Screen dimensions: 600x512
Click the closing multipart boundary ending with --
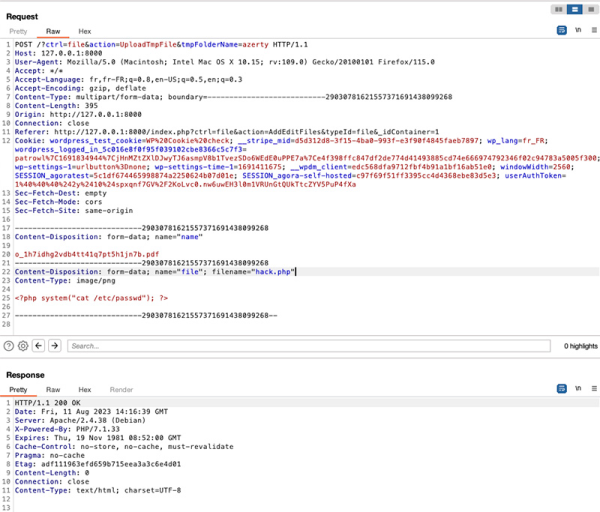pyautogui.click(x=146, y=316)
